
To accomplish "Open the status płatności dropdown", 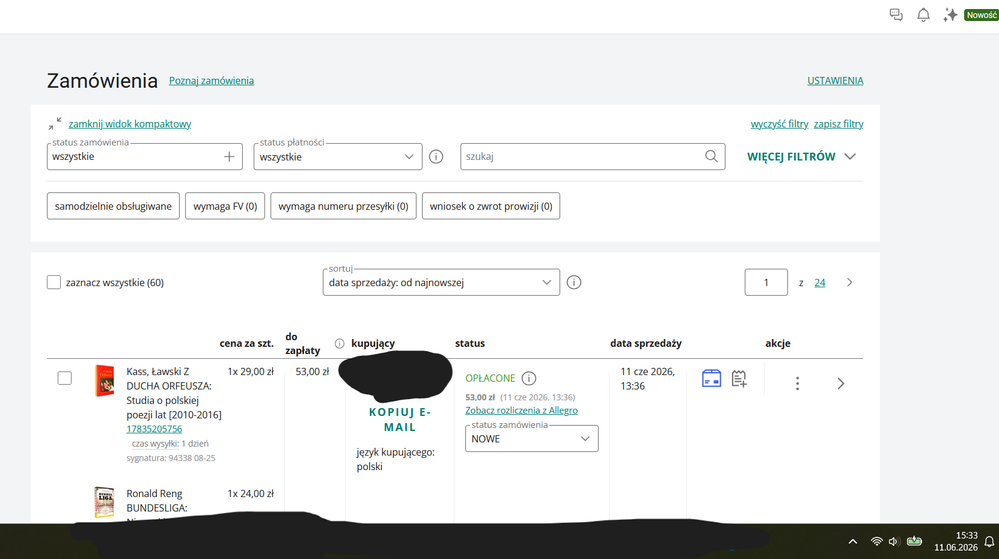I will point(338,157).
